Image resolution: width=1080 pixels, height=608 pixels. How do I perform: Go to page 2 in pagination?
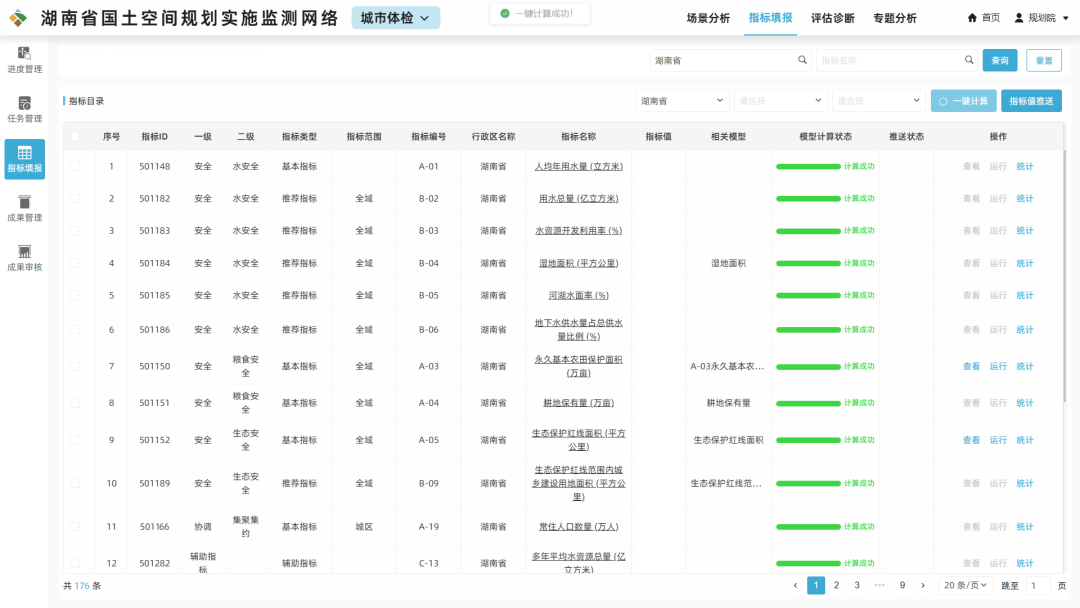836,585
